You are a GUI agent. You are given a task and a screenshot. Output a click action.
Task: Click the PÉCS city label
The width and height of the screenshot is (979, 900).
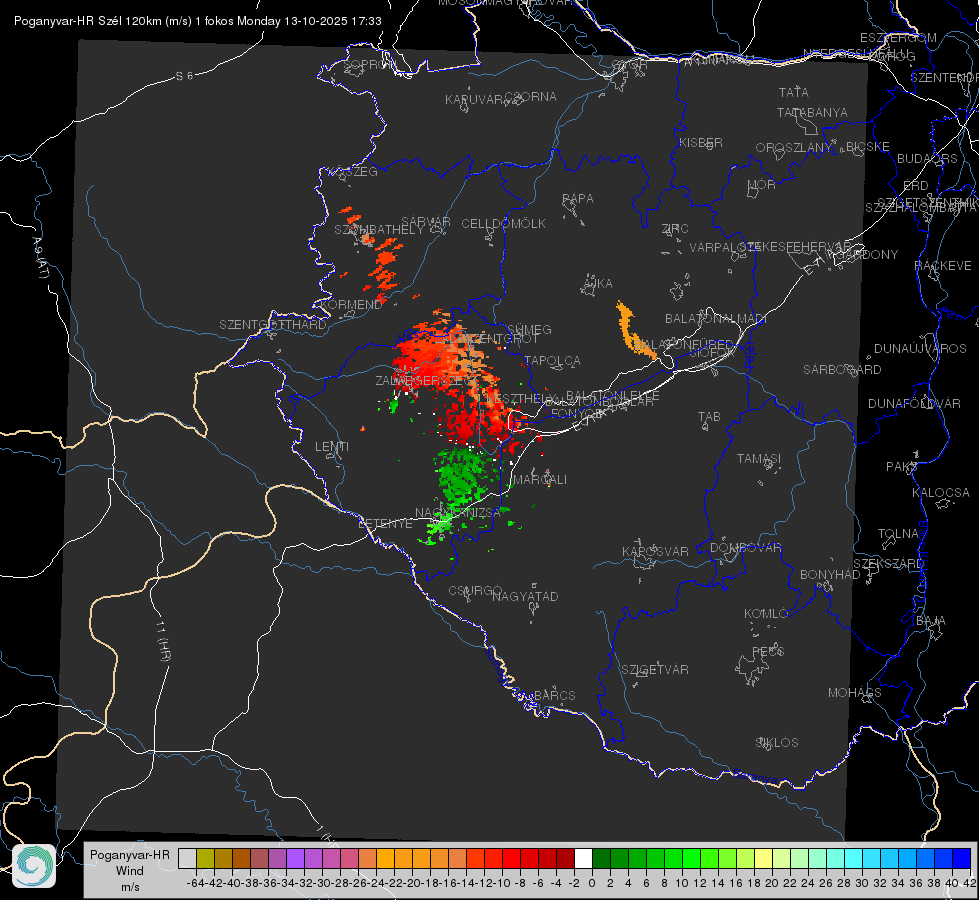click(768, 651)
